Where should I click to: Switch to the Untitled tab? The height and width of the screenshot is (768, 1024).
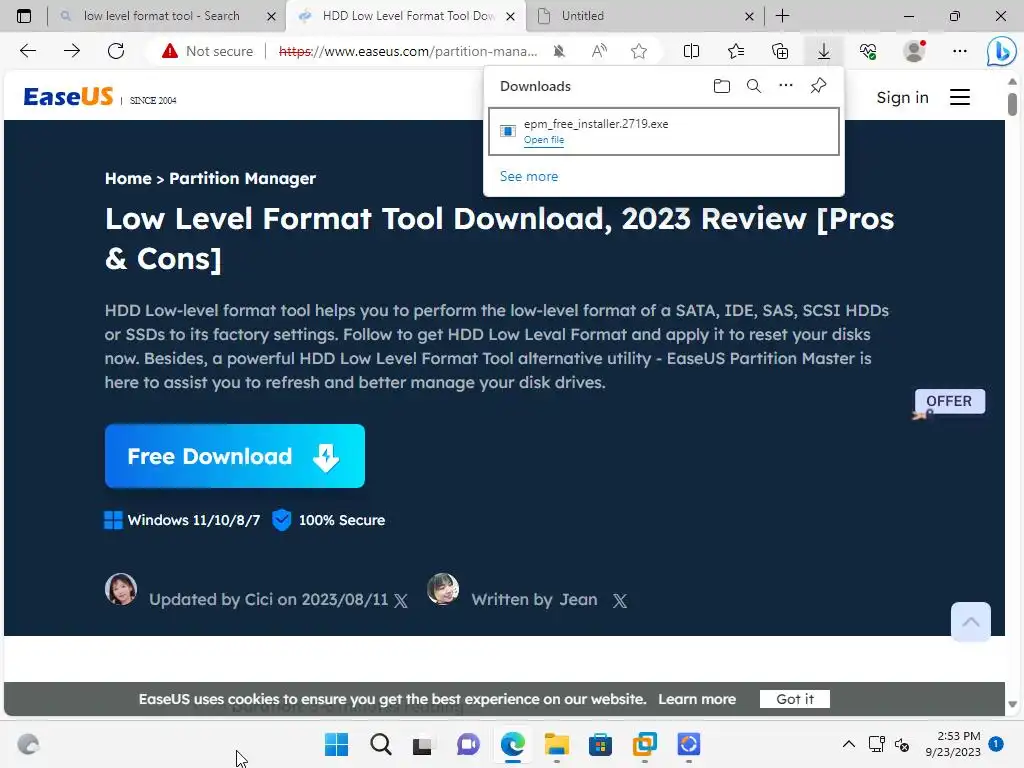tap(583, 16)
